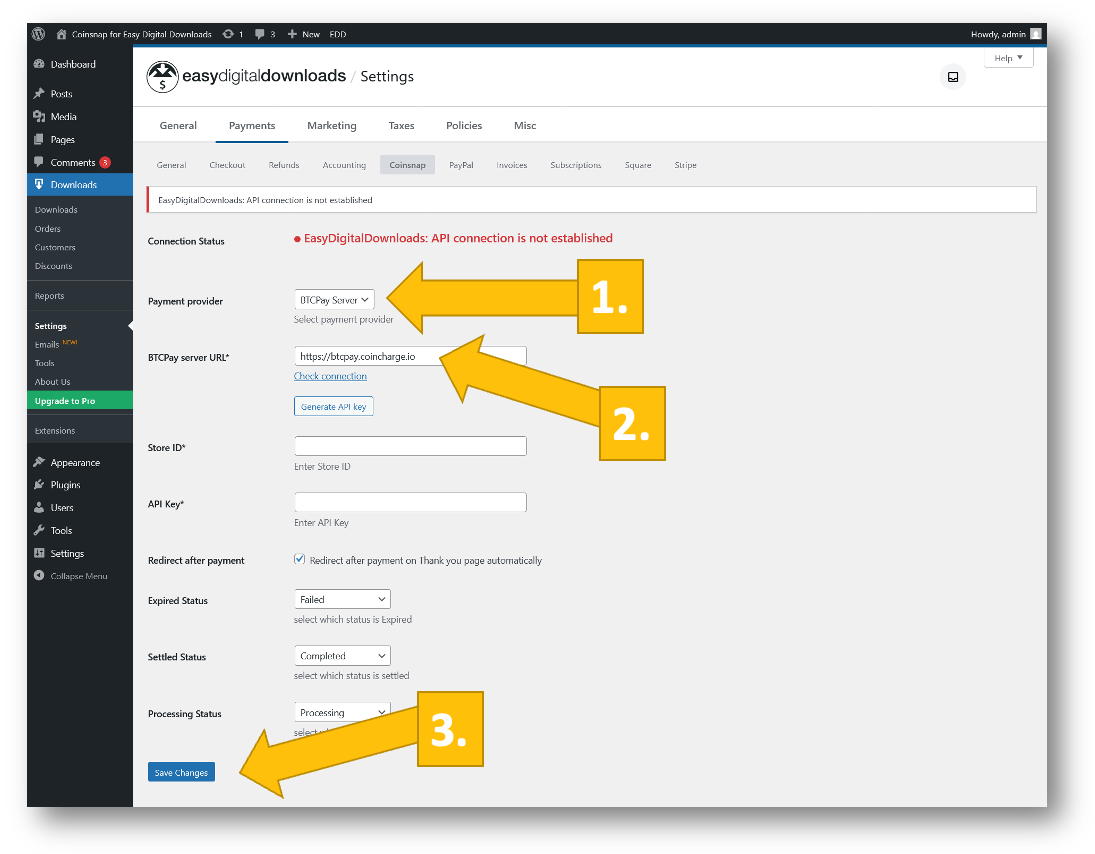
Task: Open the comments bubble in admin bar
Action: click(x=260, y=34)
